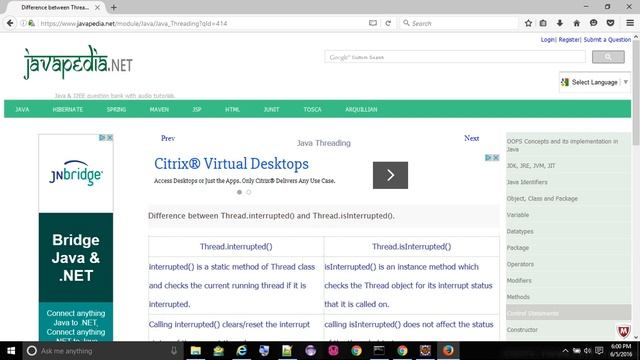The width and height of the screenshot is (640, 360).
Task: Open the Modifiers sidebar topic
Action: [519, 280]
